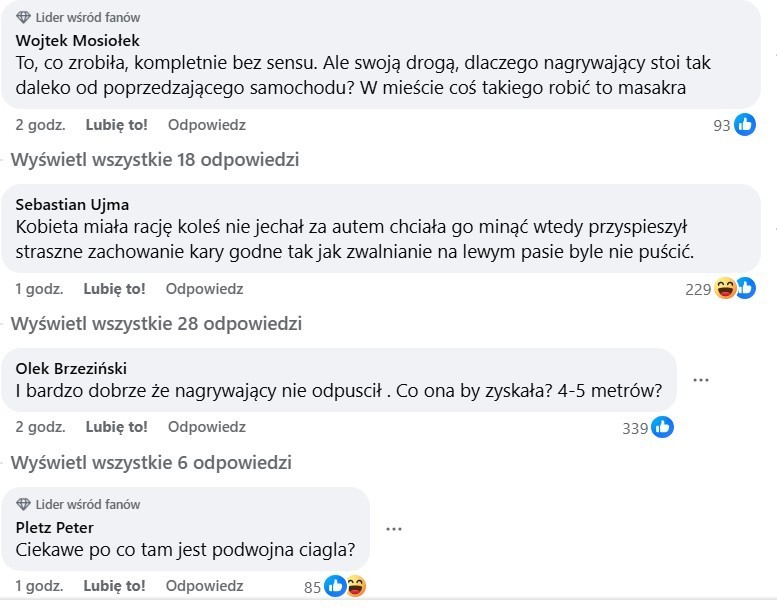Click Odpowiedz under Wojtek Mosiołek's comment
This screenshot has height=616, width=777.
click(206, 125)
